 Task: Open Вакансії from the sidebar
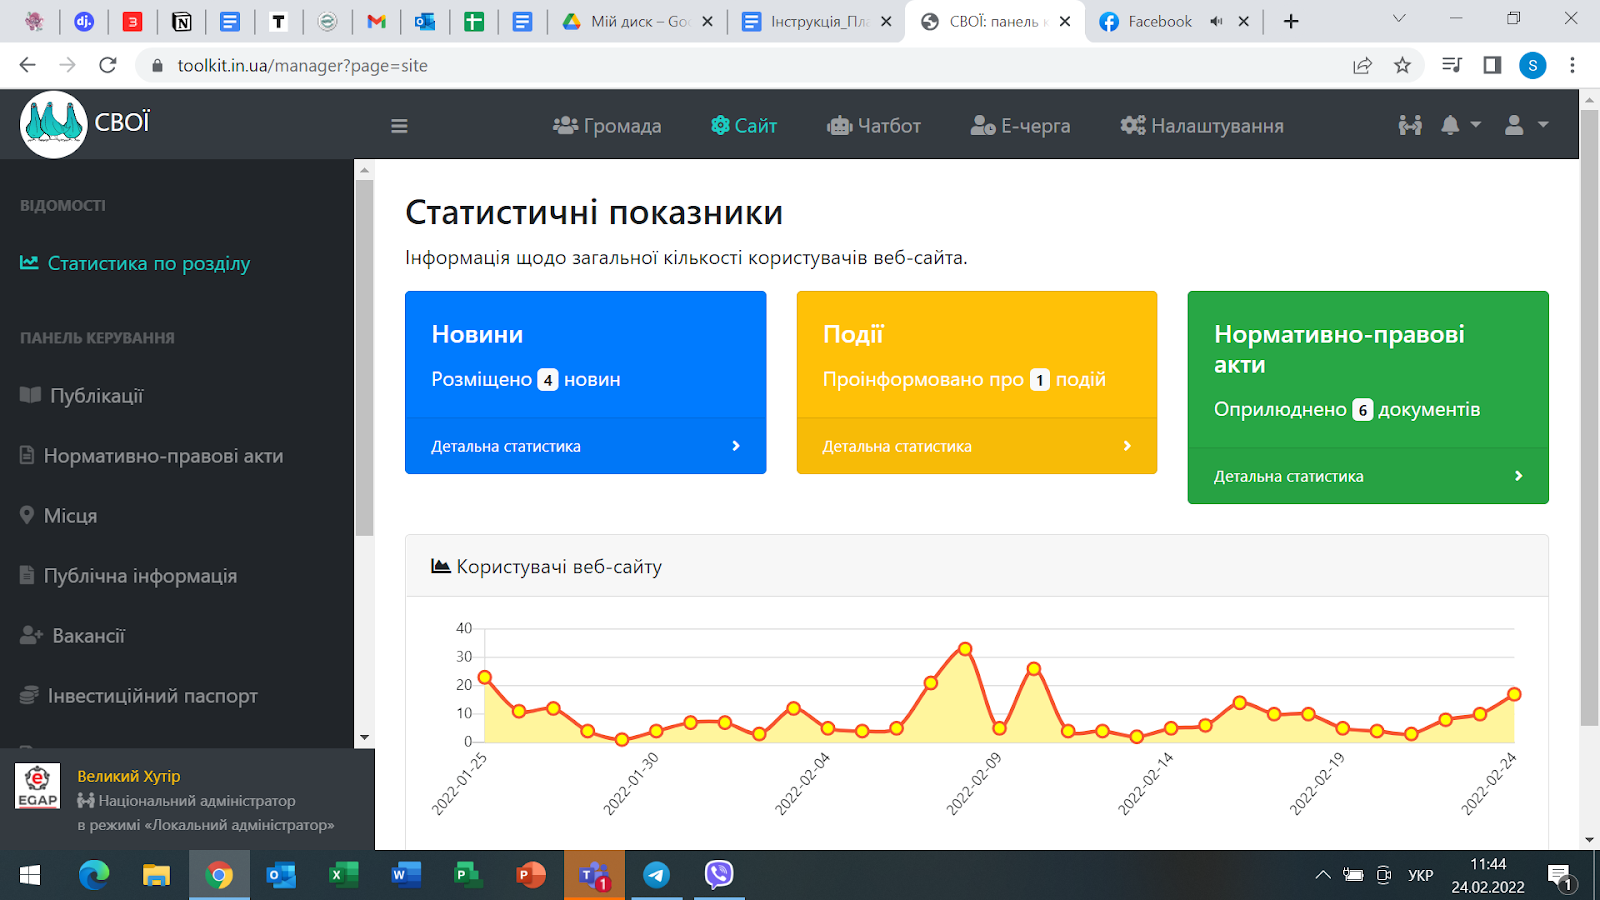(88, 636)
